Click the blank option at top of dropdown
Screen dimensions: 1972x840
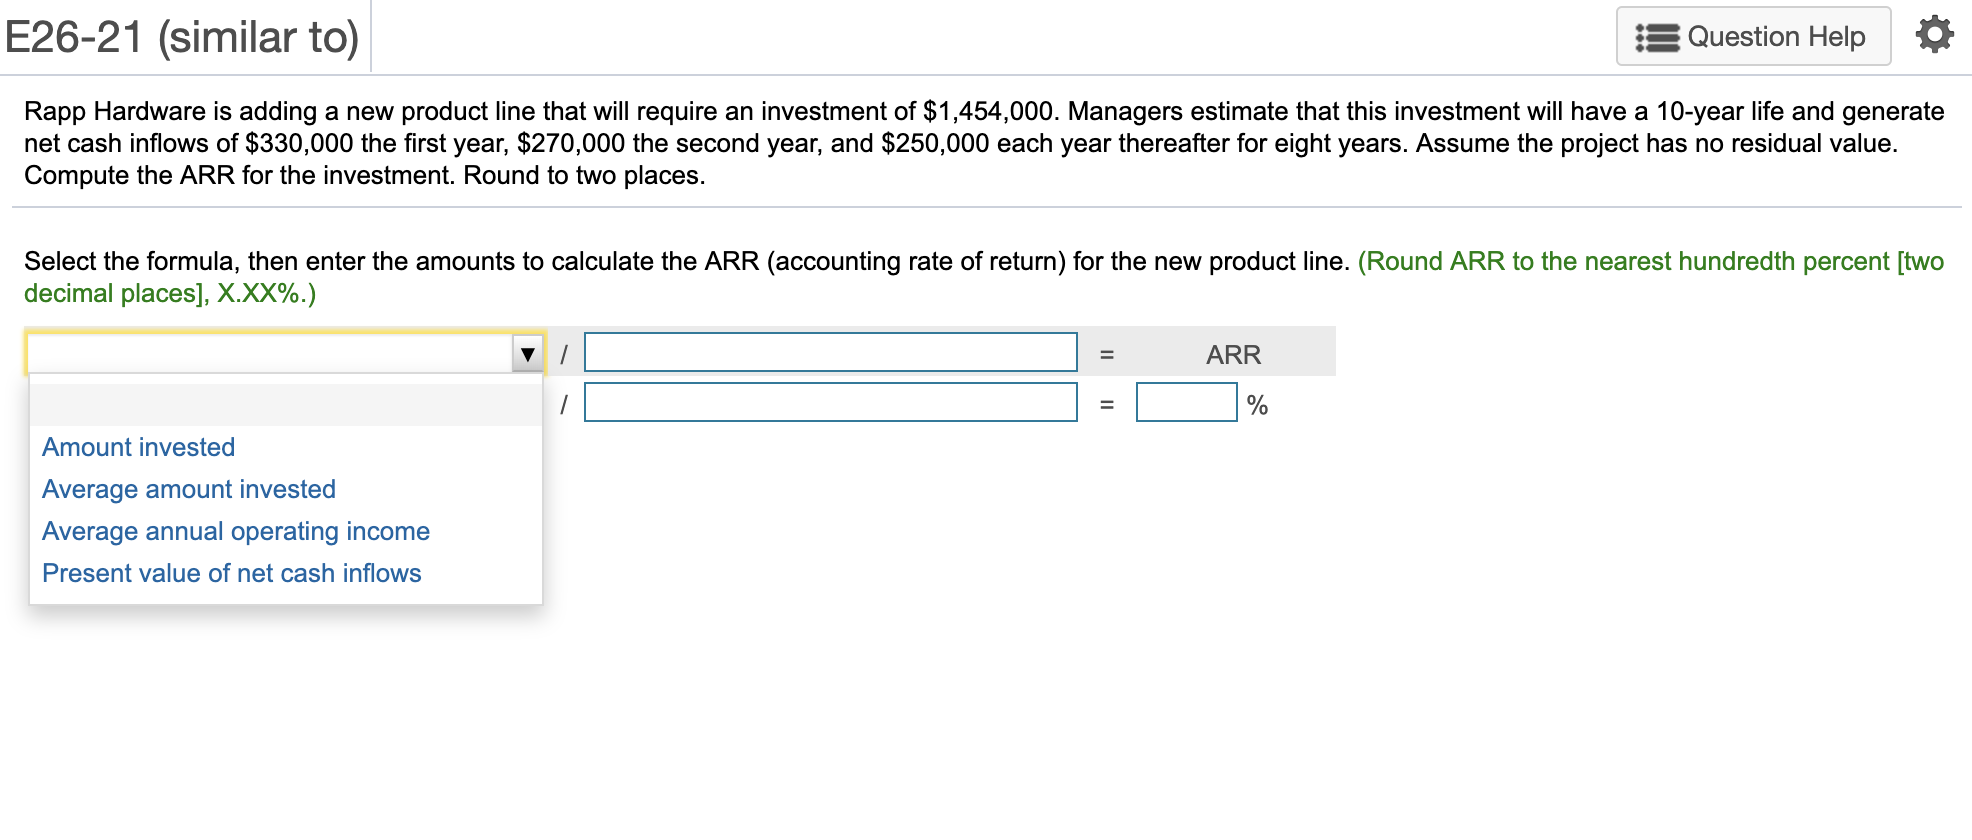(285, 404)
